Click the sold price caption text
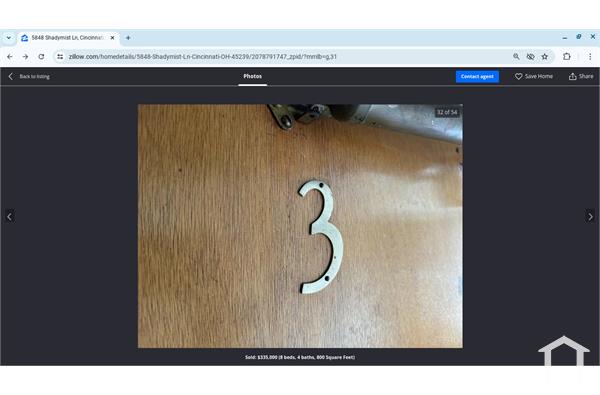 (300, 357)
